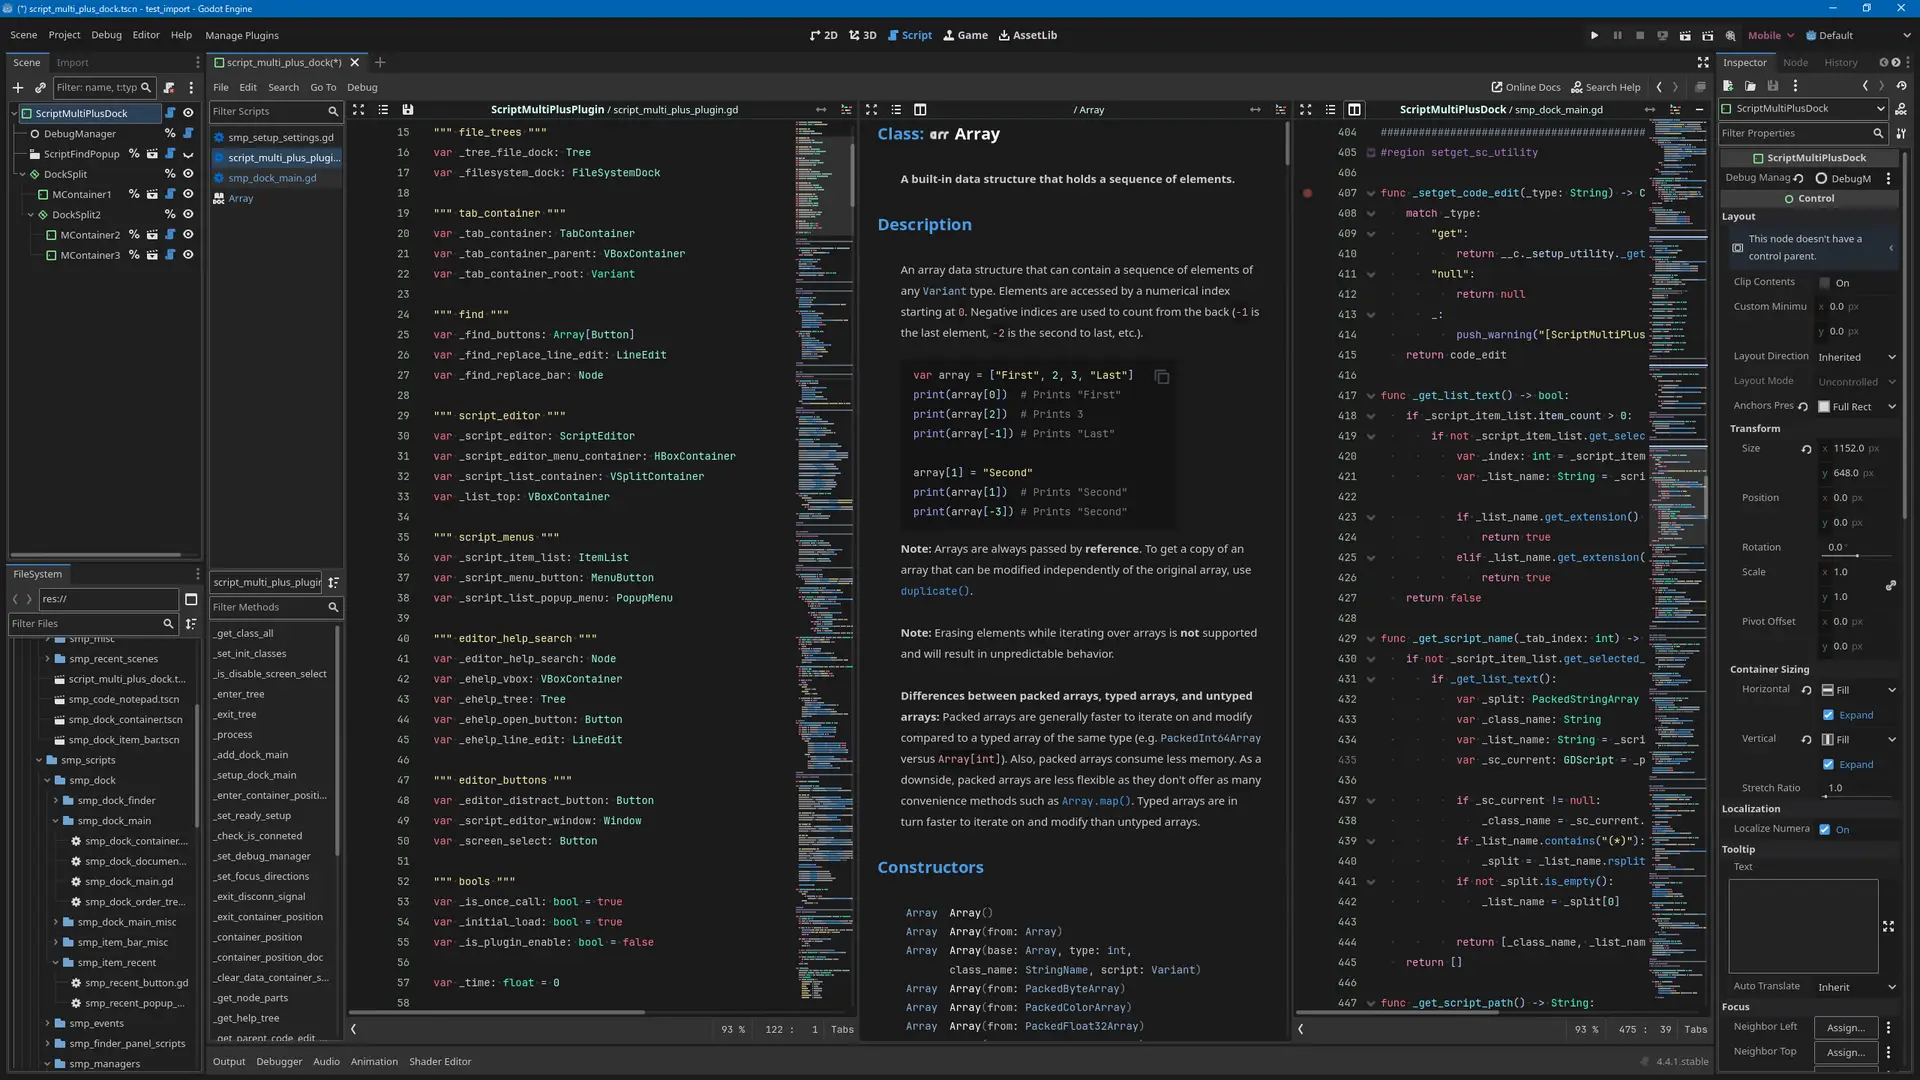The image size is (1920, 1080).
Task: Open Layout Direction dropdown
Action: (x=1857, y=357)
